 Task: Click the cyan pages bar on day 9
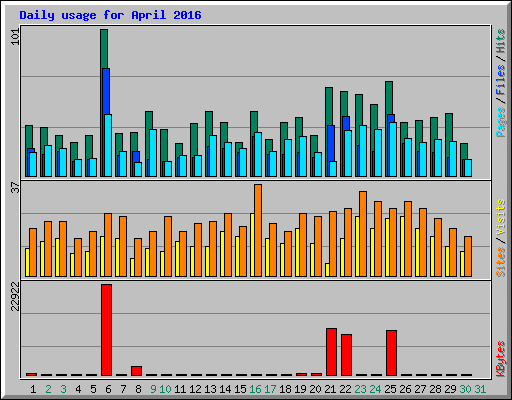153,153
